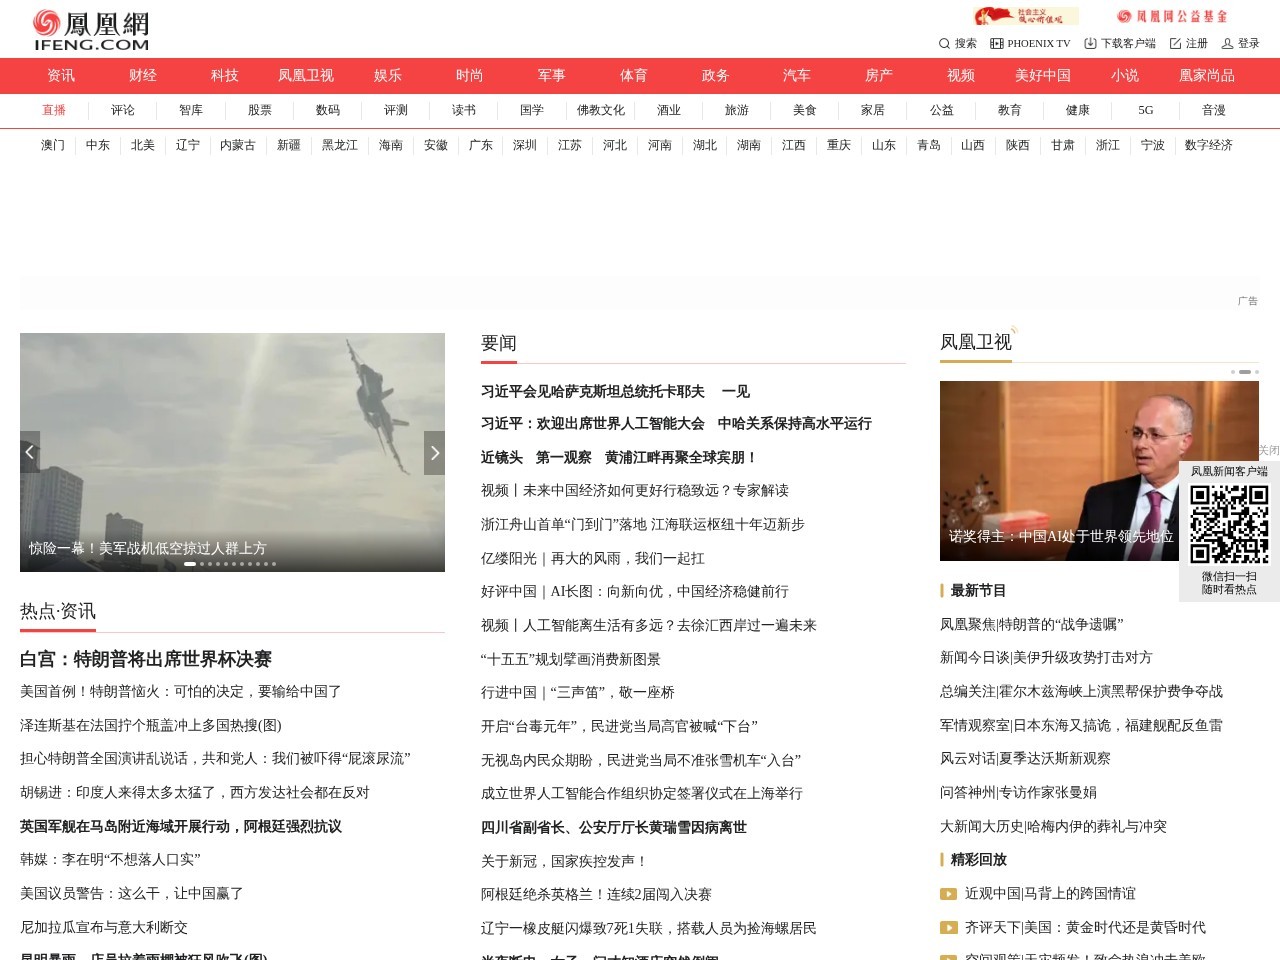Image resolution: width=1280 pixels, height=960 pixels.
Task: Open the 社会主义核心价值观 banner
Action: point(1026,16)
